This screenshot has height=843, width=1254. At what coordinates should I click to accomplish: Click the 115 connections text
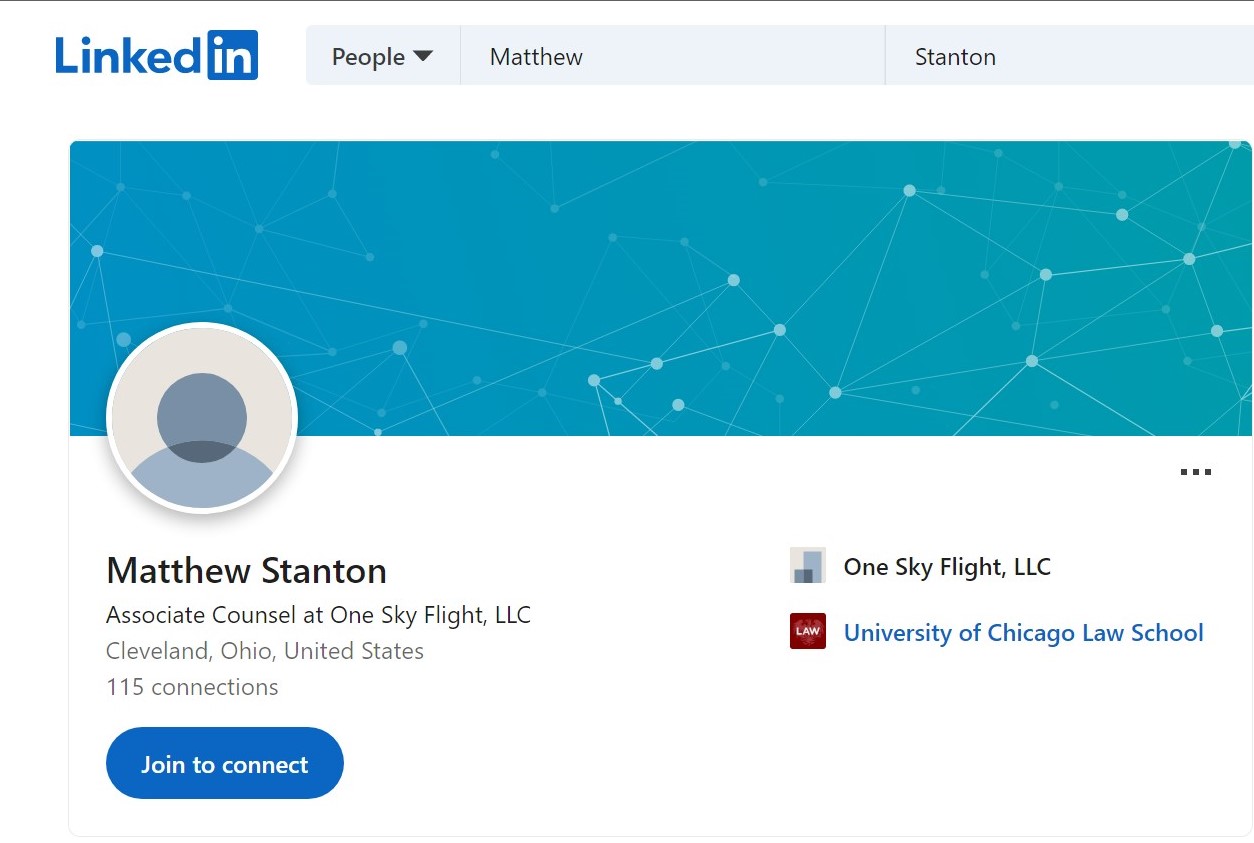(x=192, y=687)
